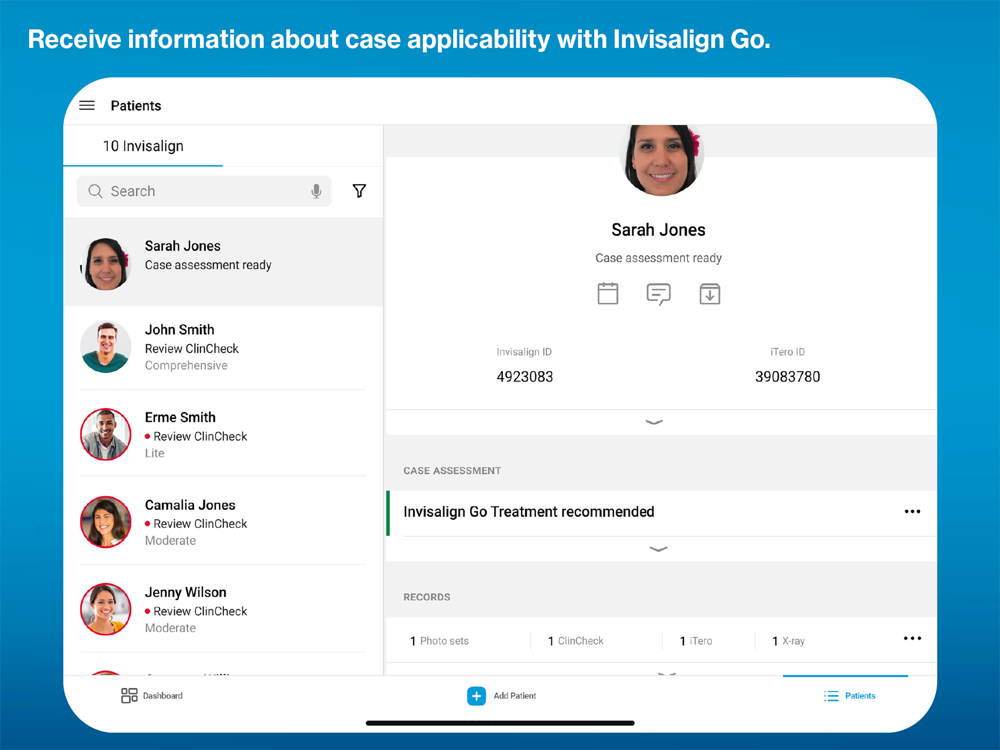Click 'Comprehensive' label under John Smith
Viewport: 1000px width, 750px height.
(x=186, y=365)
